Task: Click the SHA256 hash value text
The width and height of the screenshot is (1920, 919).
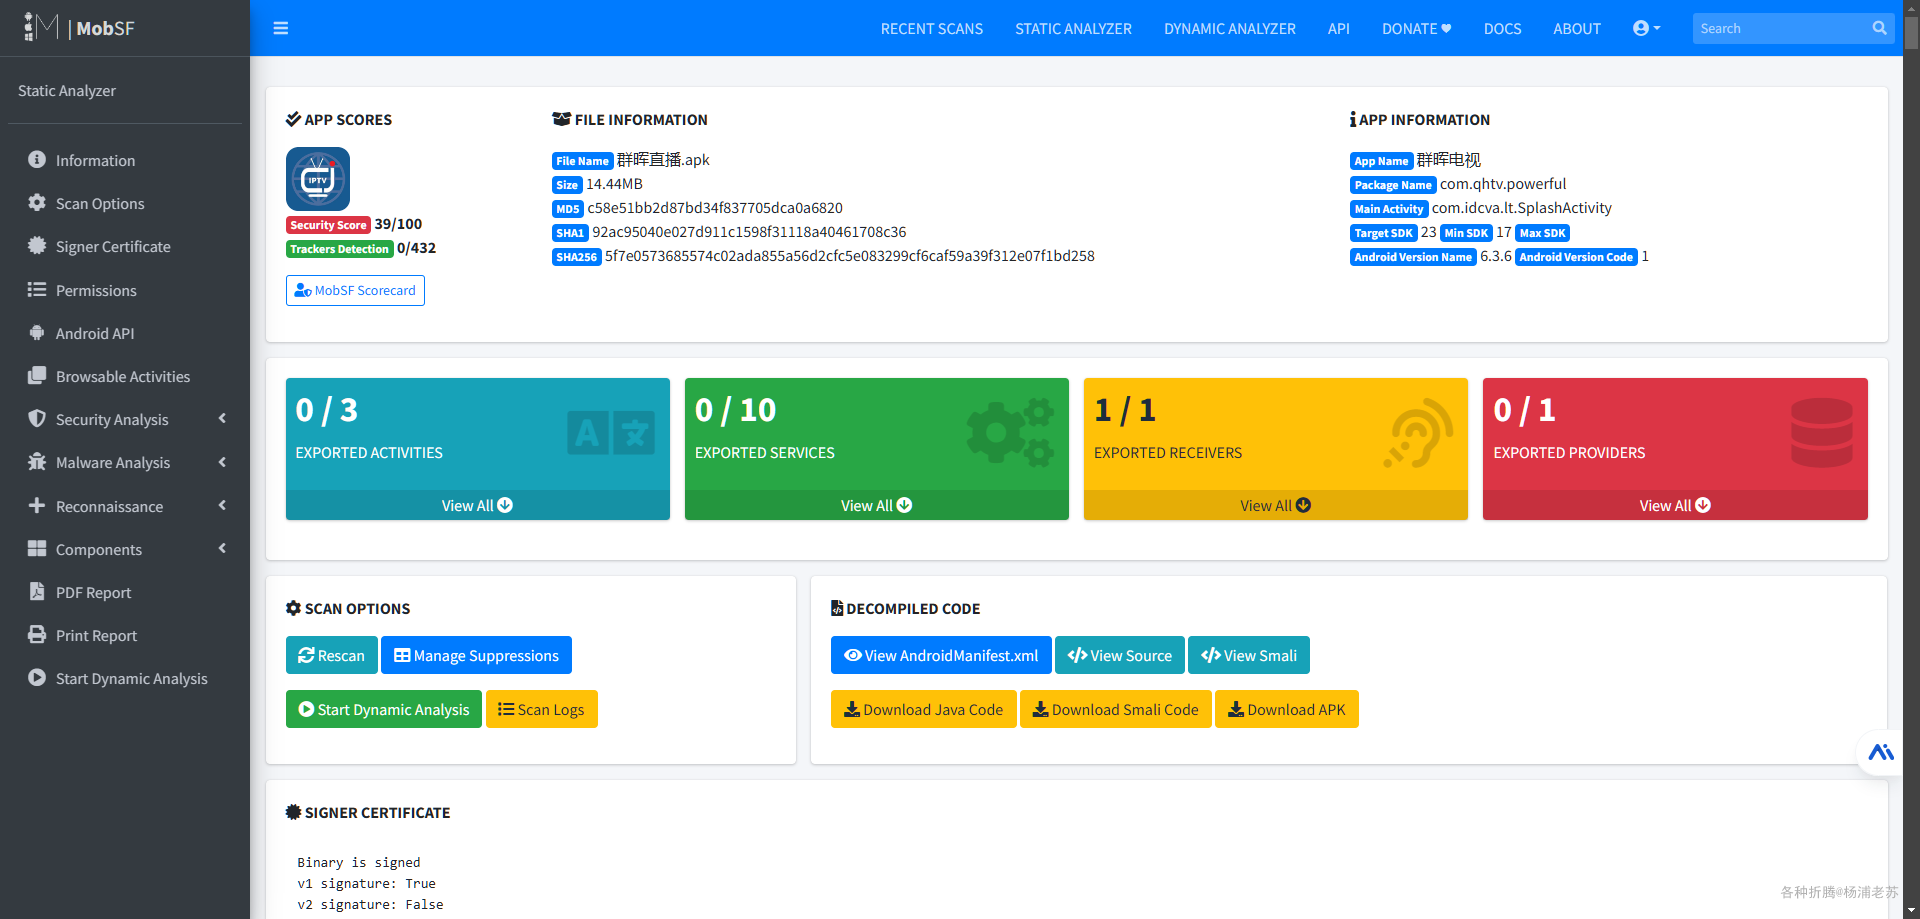Action: [849, 256]
